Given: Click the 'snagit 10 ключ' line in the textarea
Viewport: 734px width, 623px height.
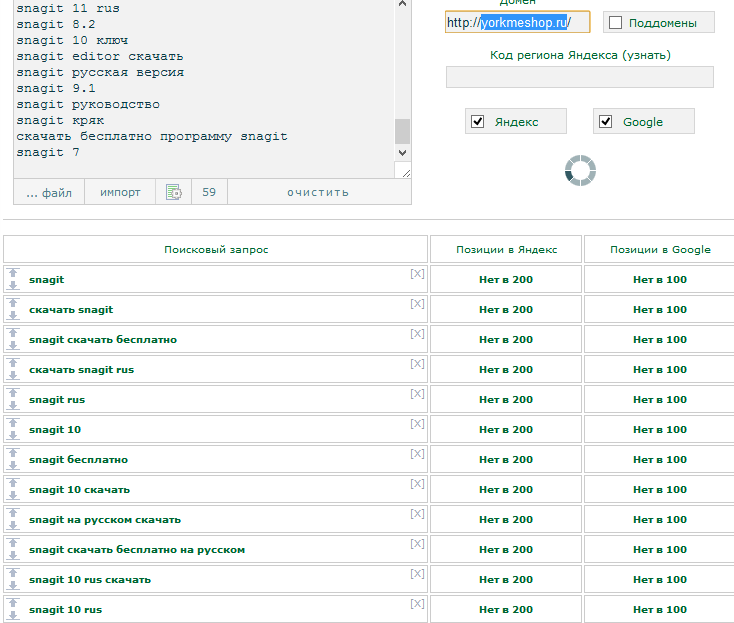Looking at the screenshot, I should tap(72, 40).
